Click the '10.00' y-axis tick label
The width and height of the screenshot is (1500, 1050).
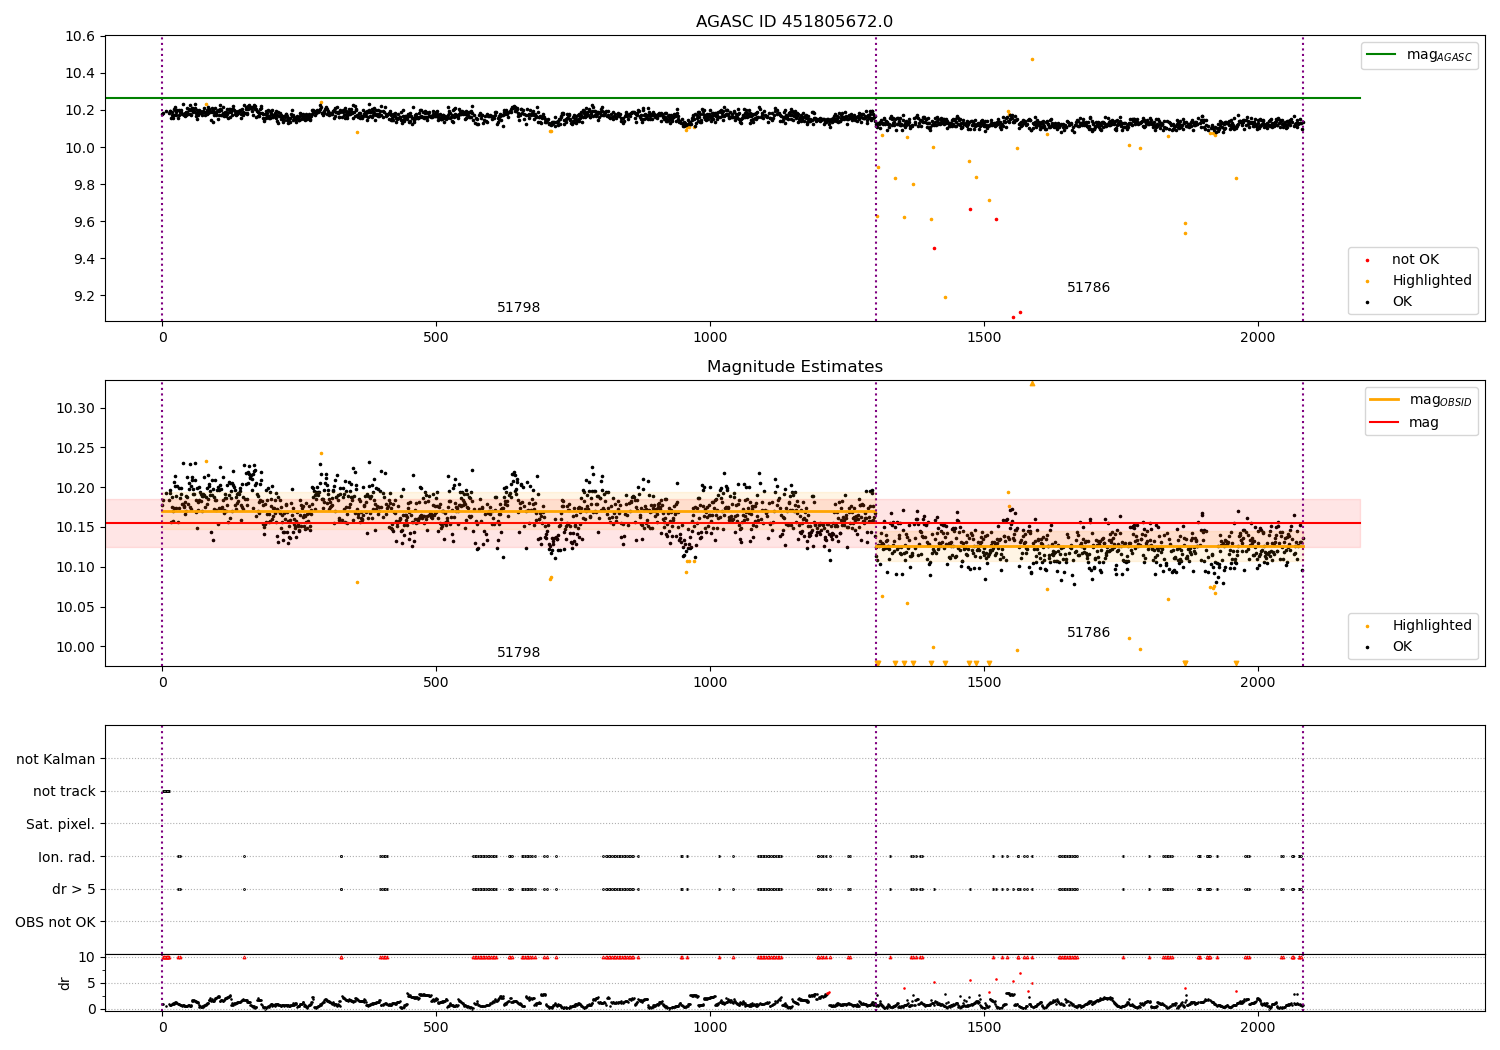(x=76, y=647)
